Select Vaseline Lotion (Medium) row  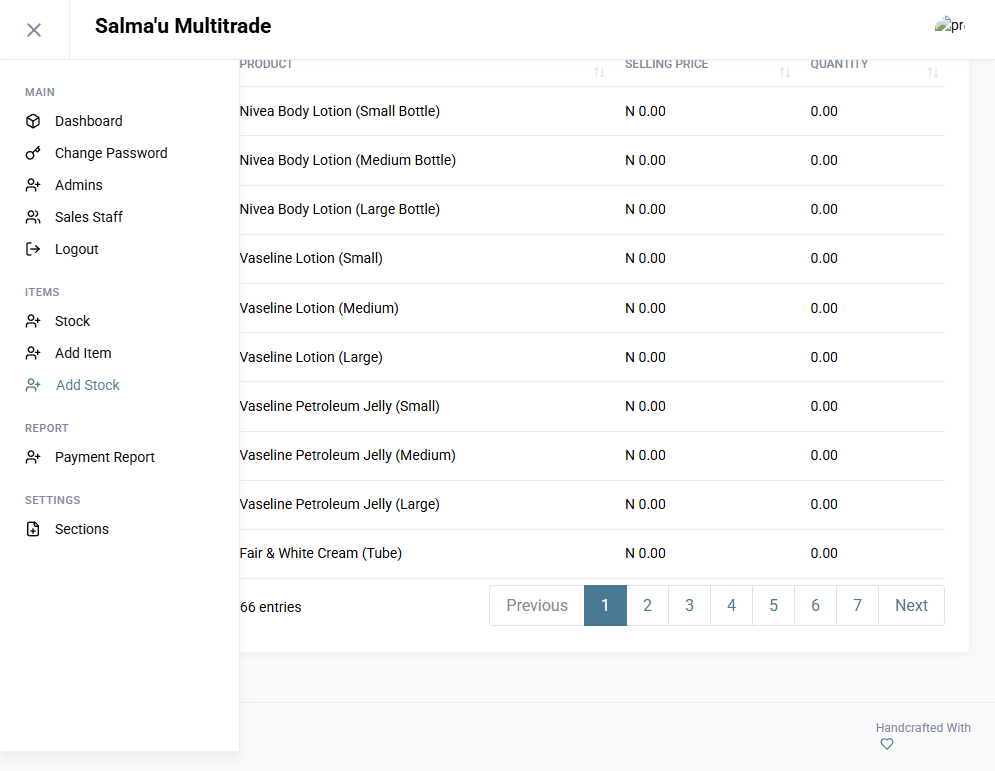(592, 308)
